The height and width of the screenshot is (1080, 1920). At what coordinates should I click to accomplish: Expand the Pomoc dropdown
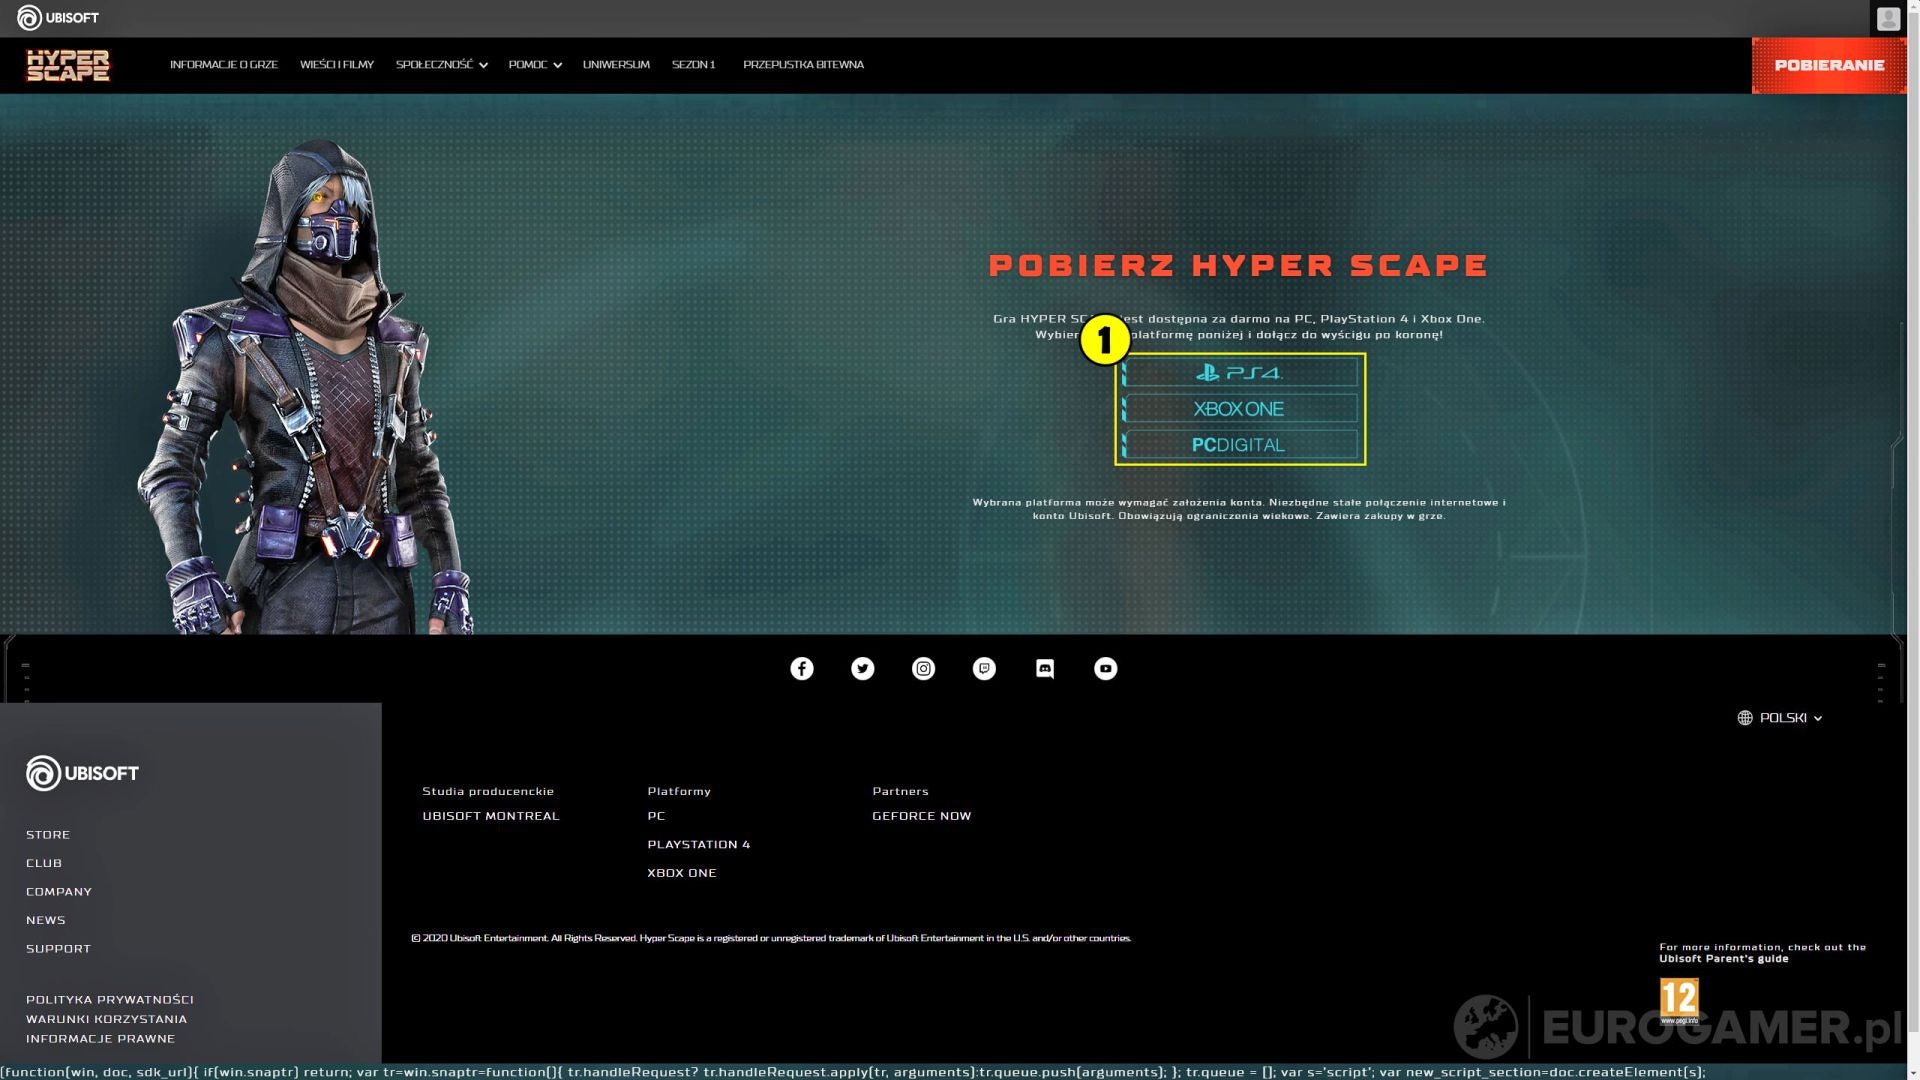click(535, 65)
